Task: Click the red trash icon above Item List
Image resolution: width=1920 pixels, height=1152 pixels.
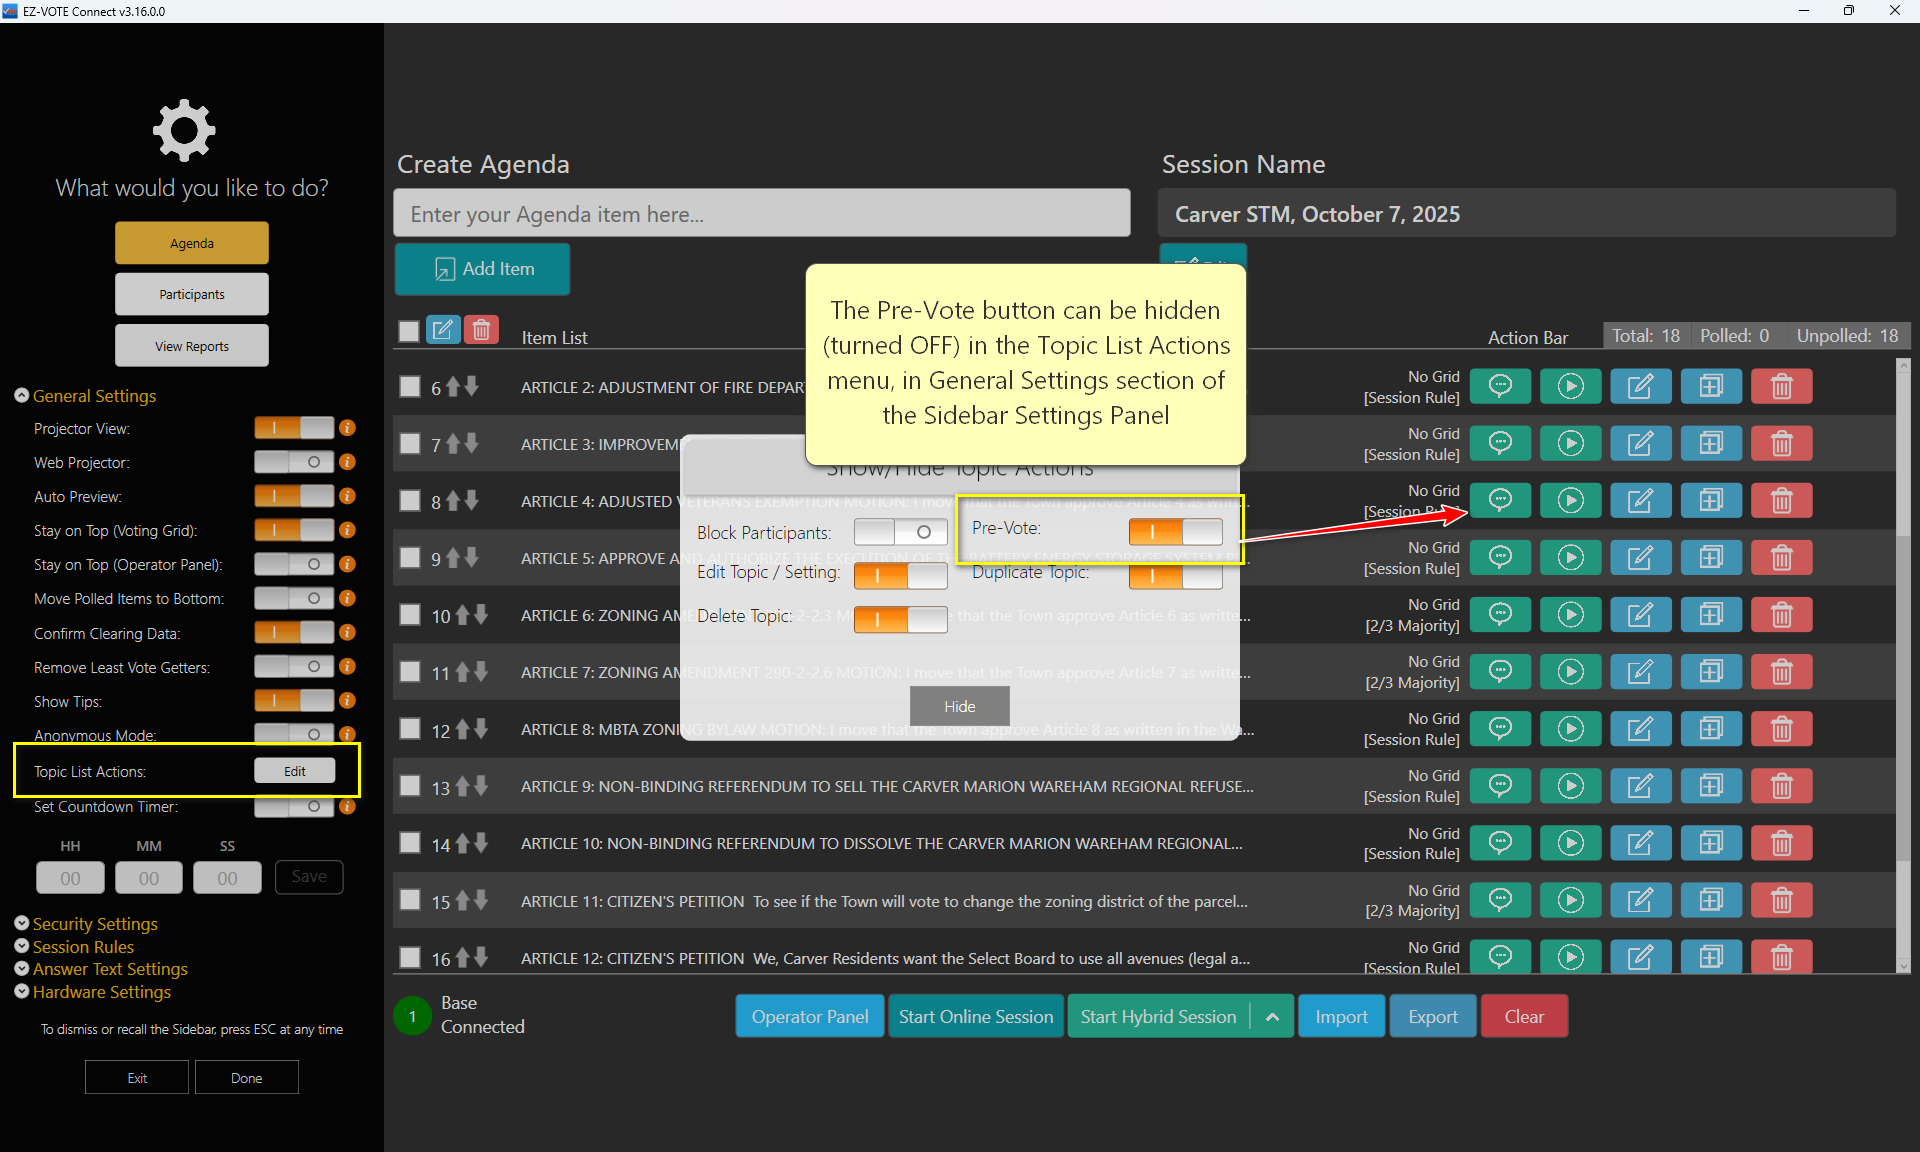Action: pos(481,330)
